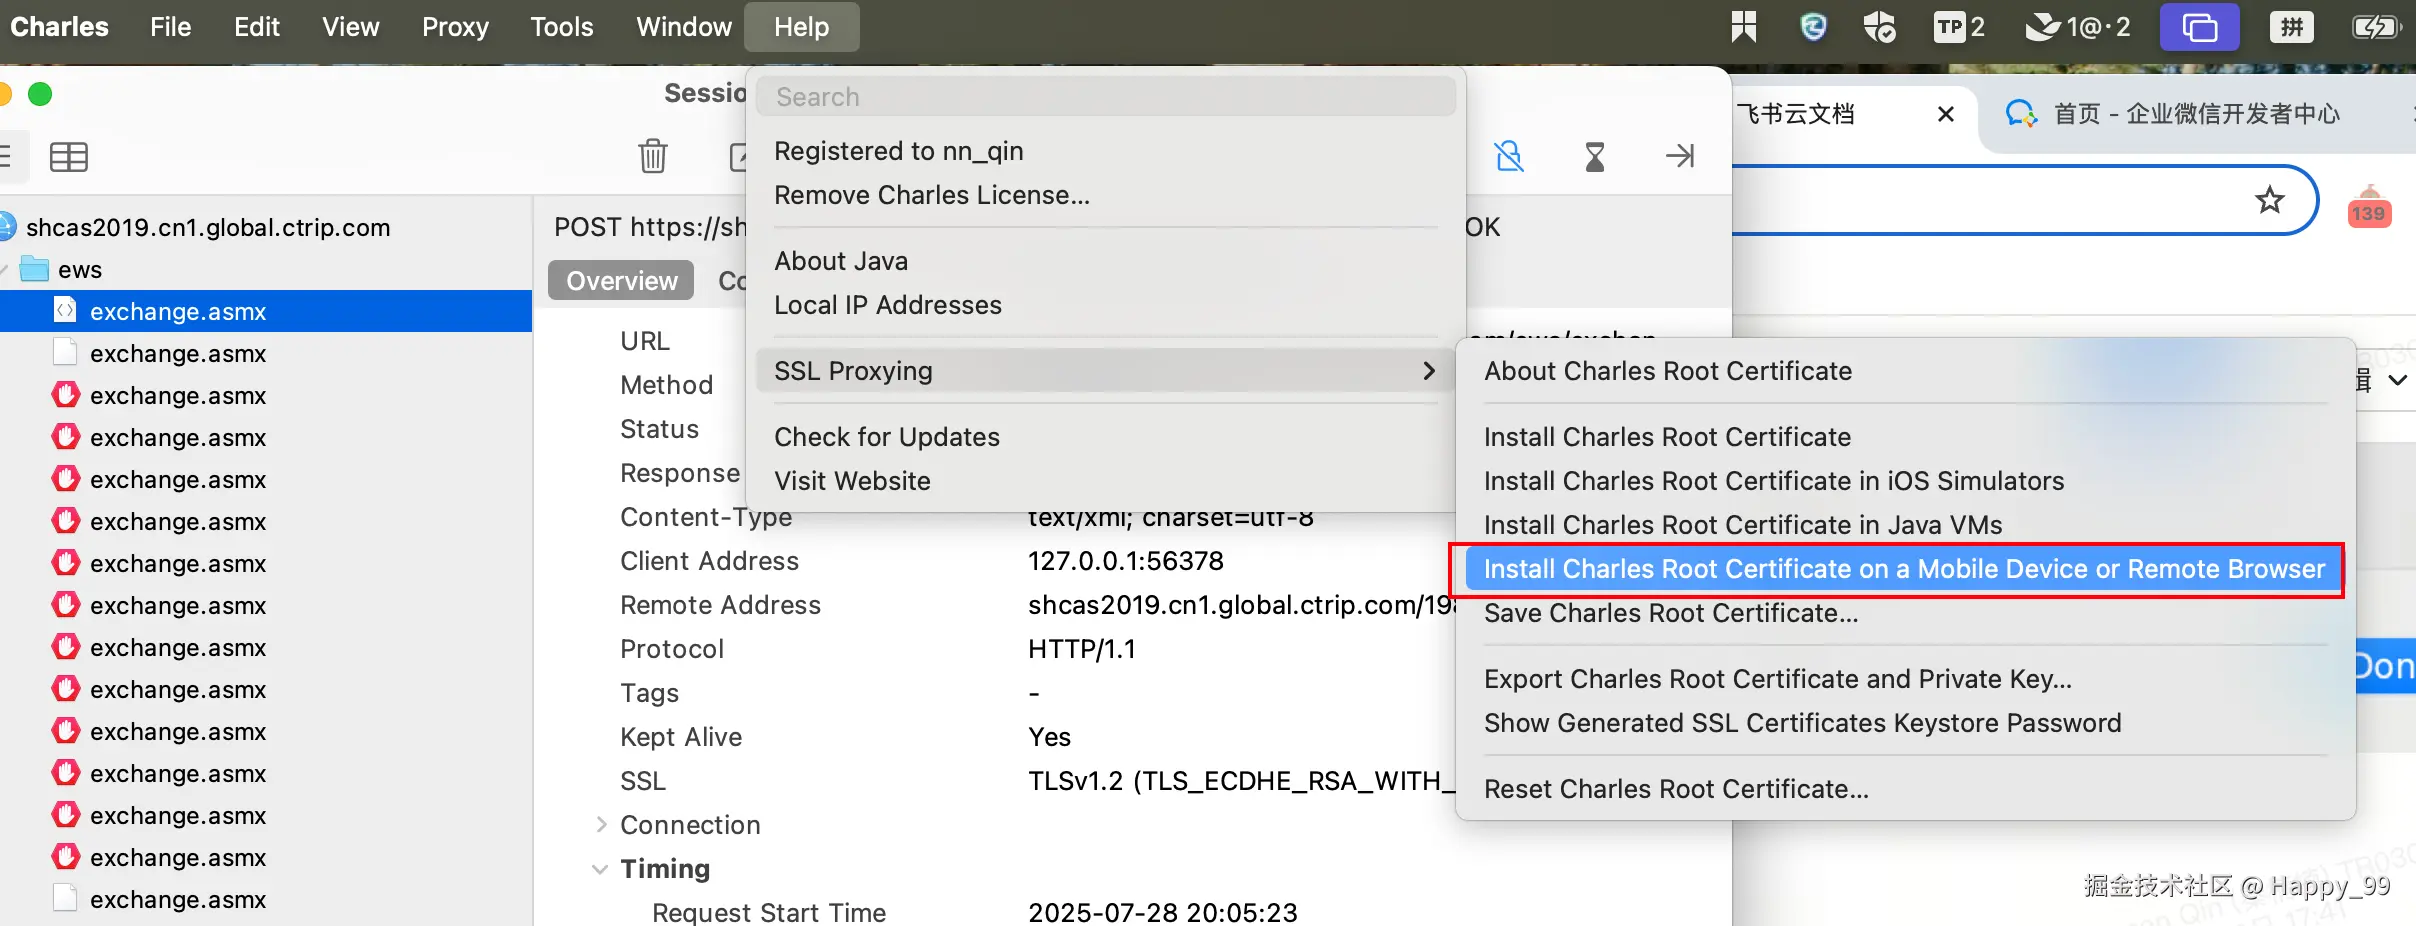Click the bookmark star in browser address bar
Image resolution: width=2416 pixels, height=926 pixels.
[x=2270, y=200]
